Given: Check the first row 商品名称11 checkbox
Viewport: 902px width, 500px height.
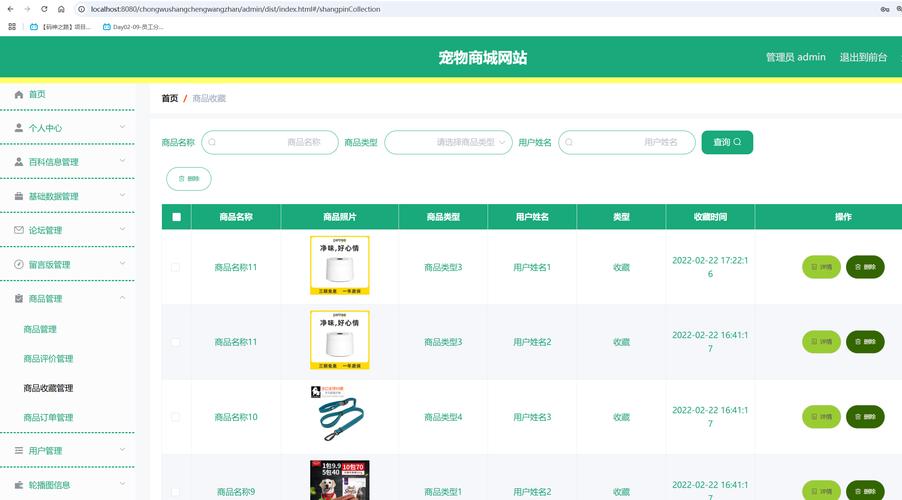Looking at the screenshot, I should pyautogui.click(x=176, y=267).
